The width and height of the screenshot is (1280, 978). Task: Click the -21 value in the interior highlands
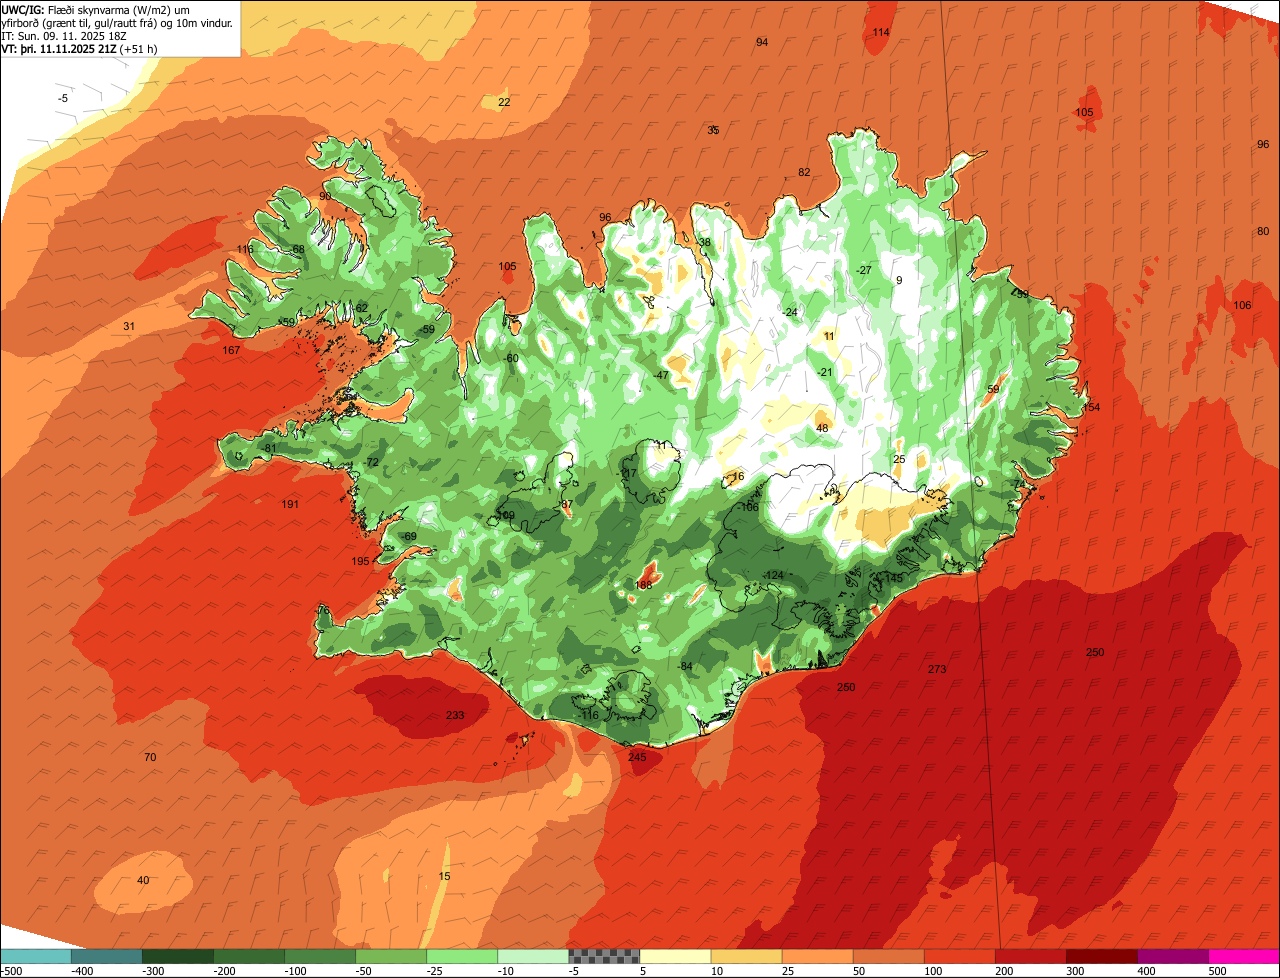point(825,372)
